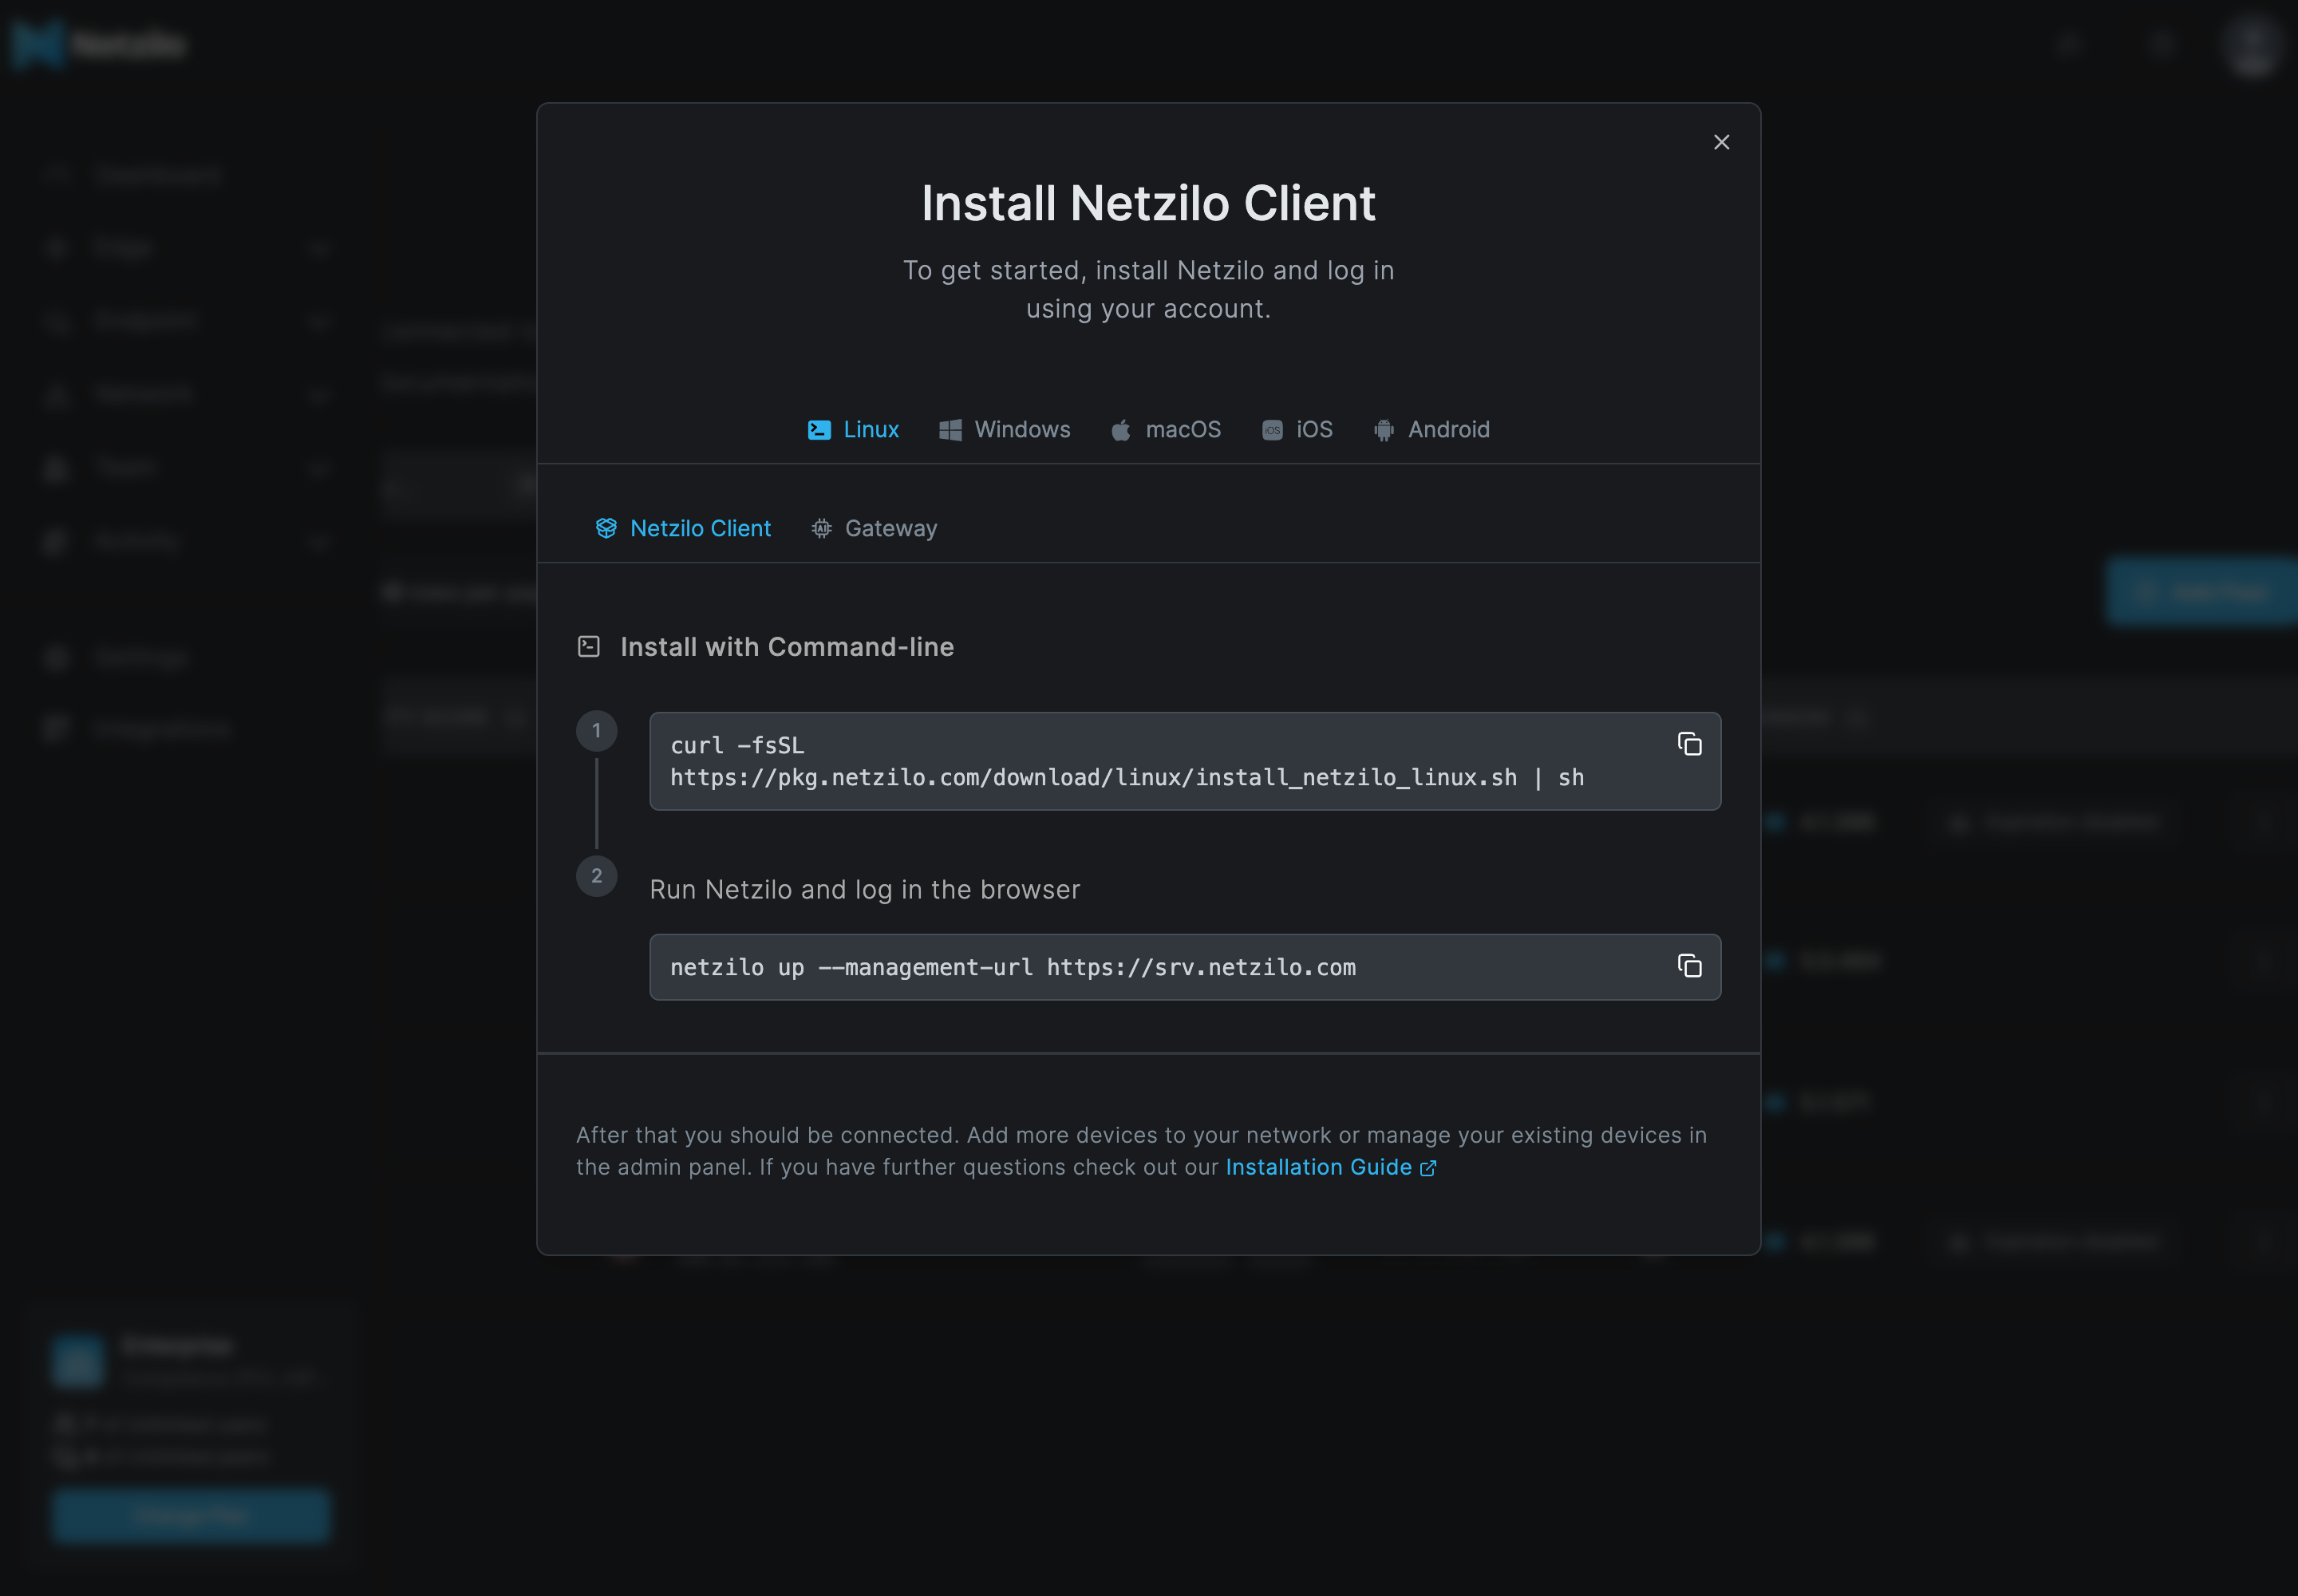Select the Linux platform tab
The height and width of the screenshot is (1596, 2298).
(853, 430)
